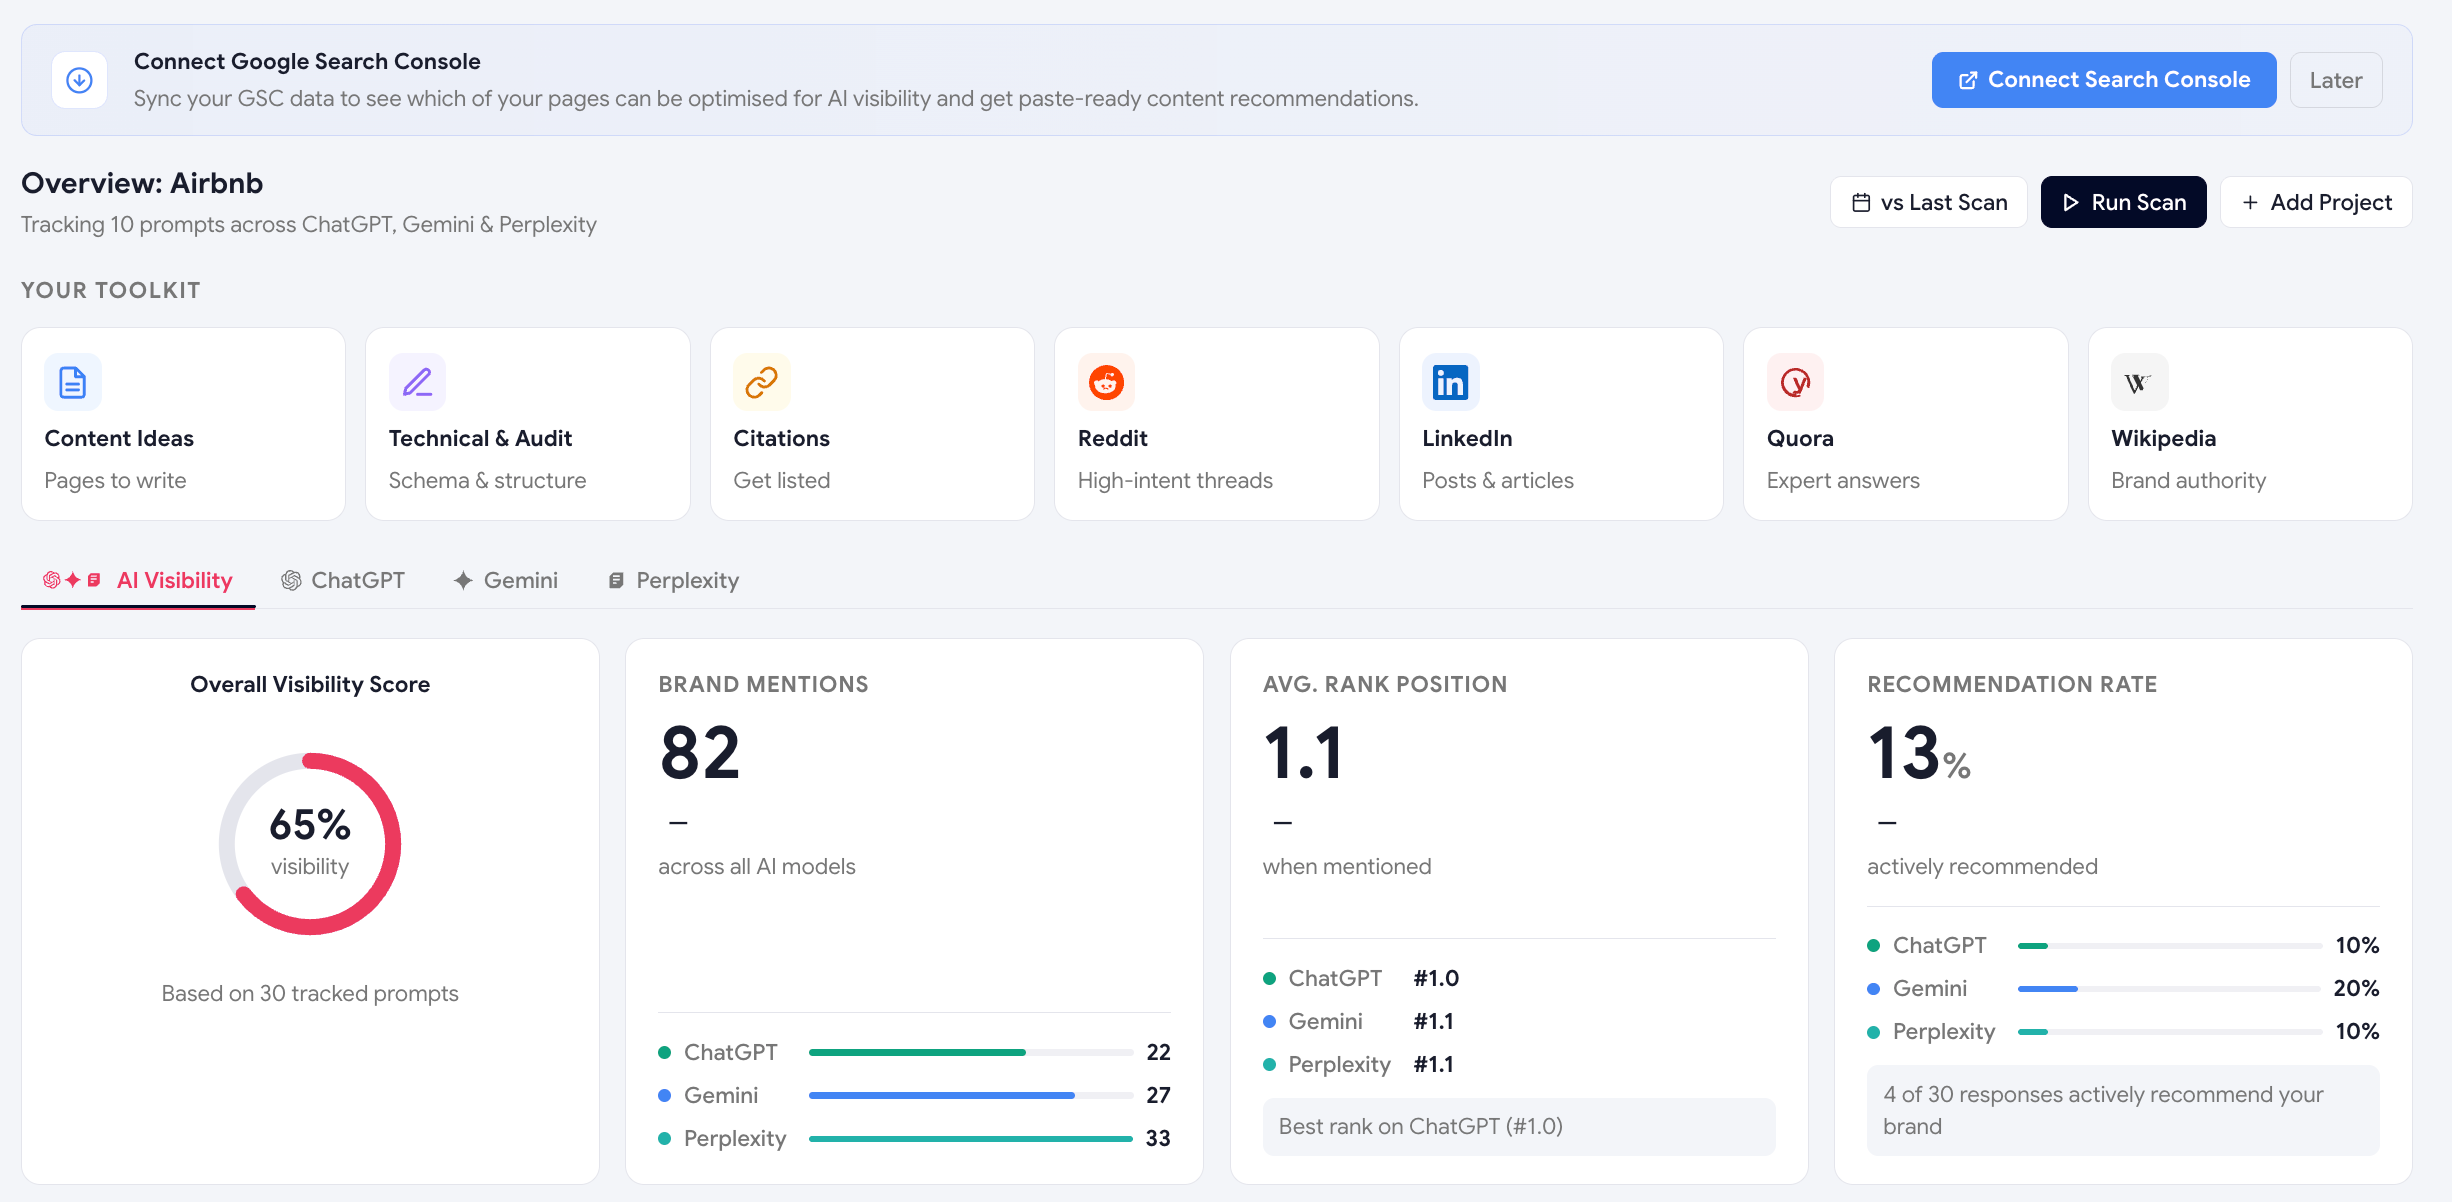
Task: Switch to the ChatGPT tab
Action: [343, 581]
